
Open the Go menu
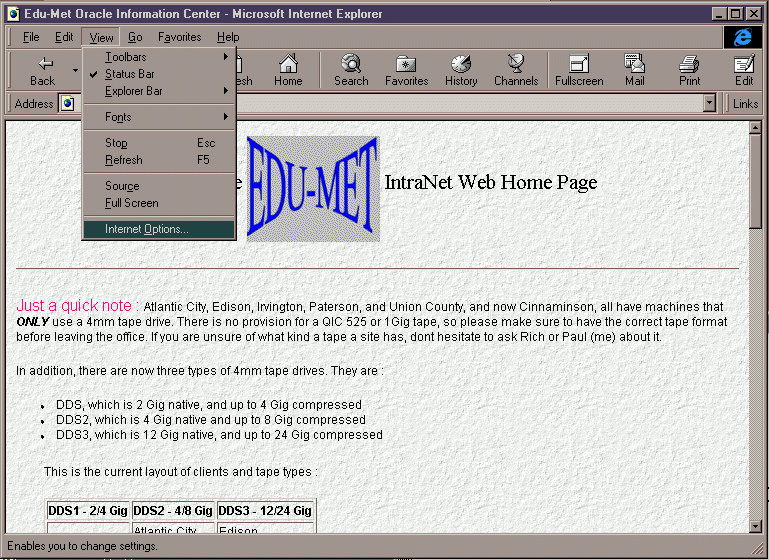[x=135, y=37]
